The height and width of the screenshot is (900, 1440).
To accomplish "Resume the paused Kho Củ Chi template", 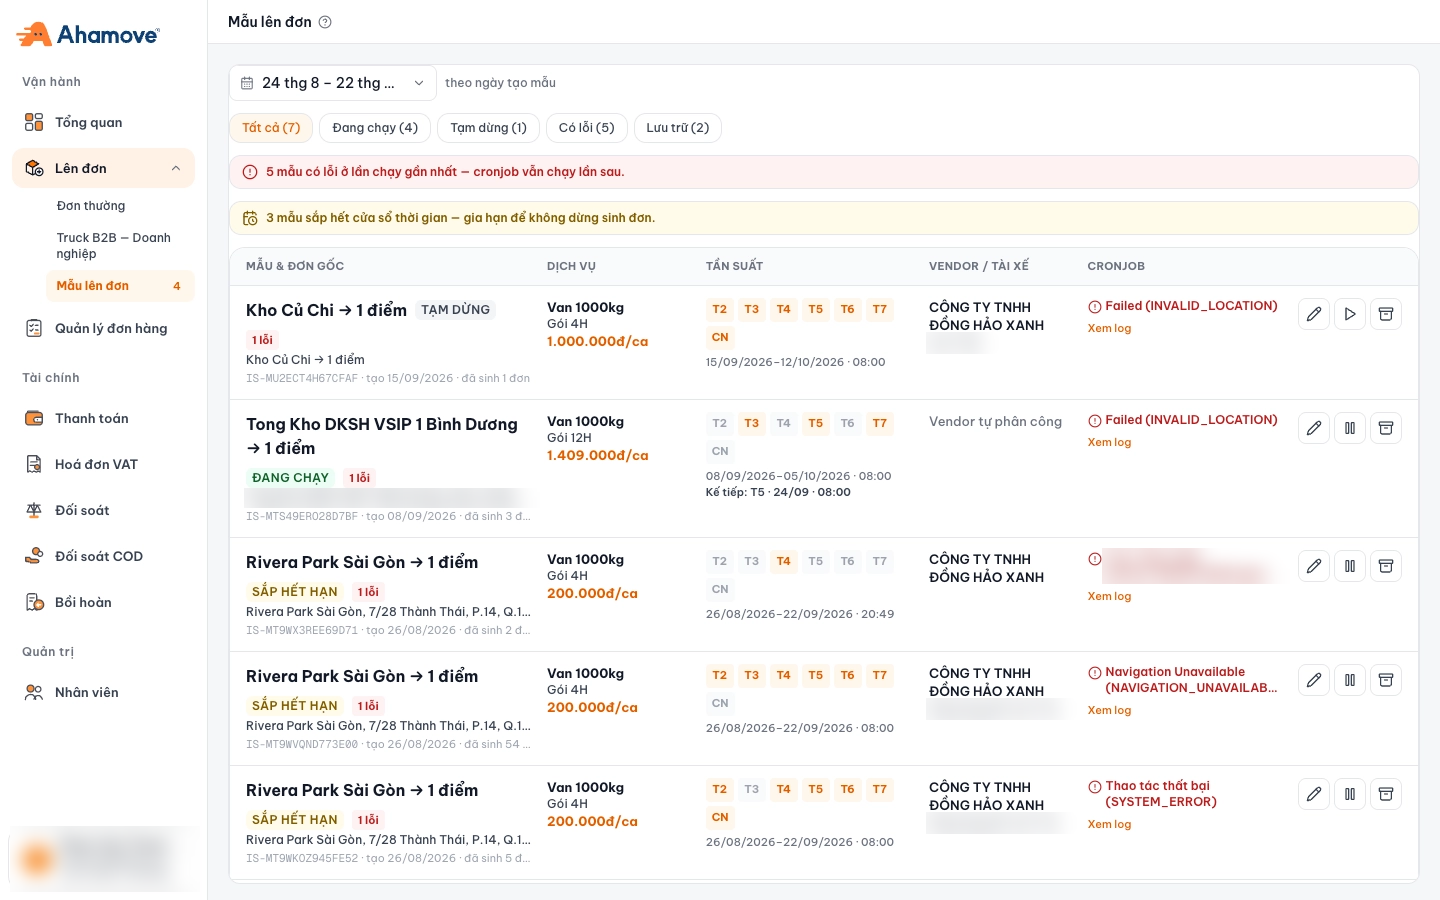I will tap(1350, 314).
